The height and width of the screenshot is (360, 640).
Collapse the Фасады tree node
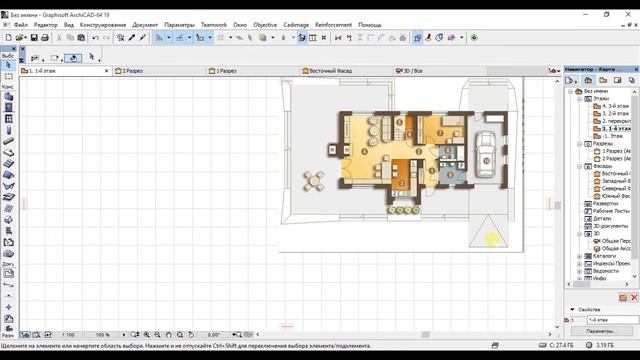pyautogui.click(x=579, y=166)
